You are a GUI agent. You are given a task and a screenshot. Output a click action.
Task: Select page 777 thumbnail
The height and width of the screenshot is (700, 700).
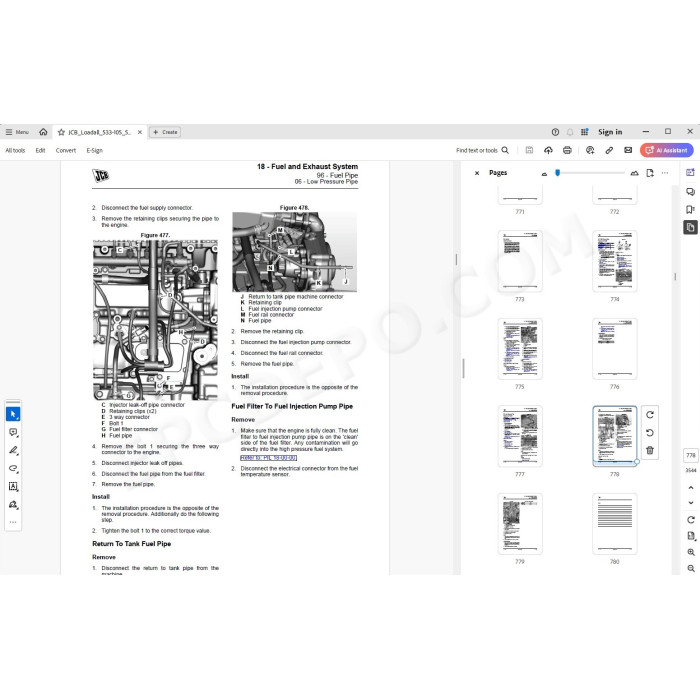(520, 436)
